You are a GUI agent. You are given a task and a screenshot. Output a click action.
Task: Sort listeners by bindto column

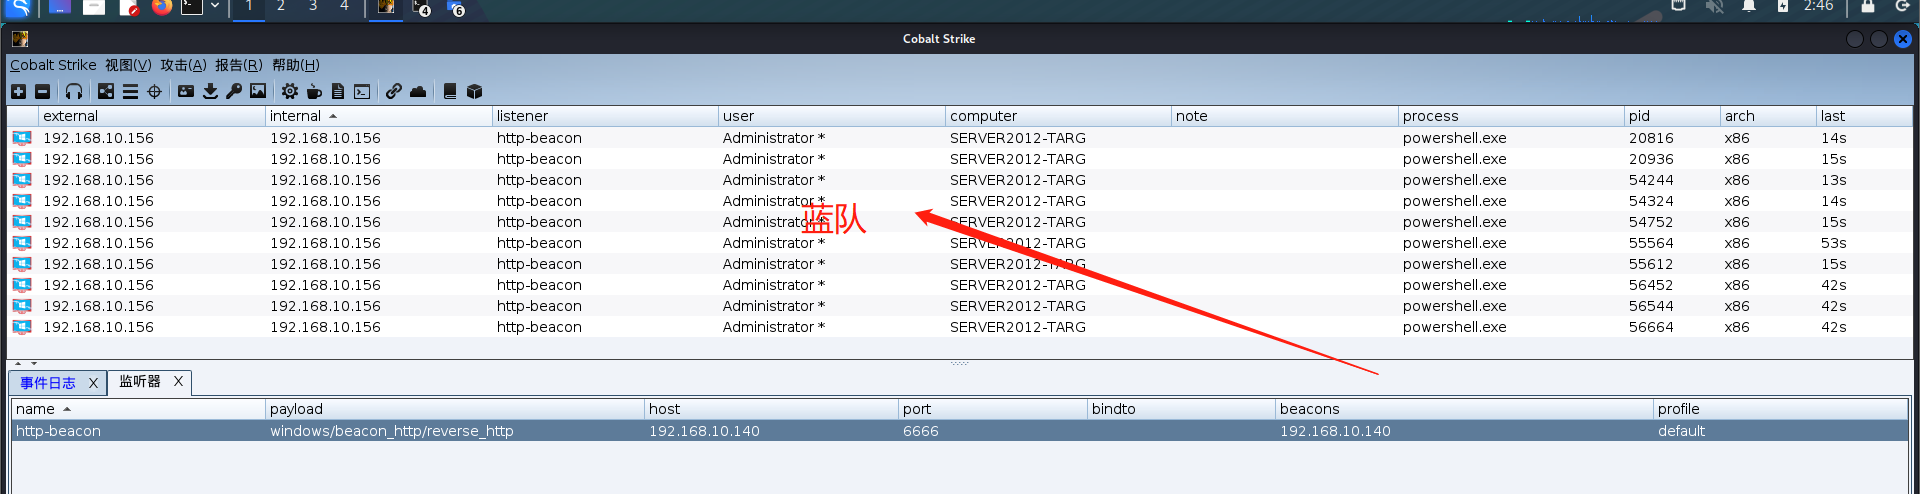click(x=1182, y=409)
